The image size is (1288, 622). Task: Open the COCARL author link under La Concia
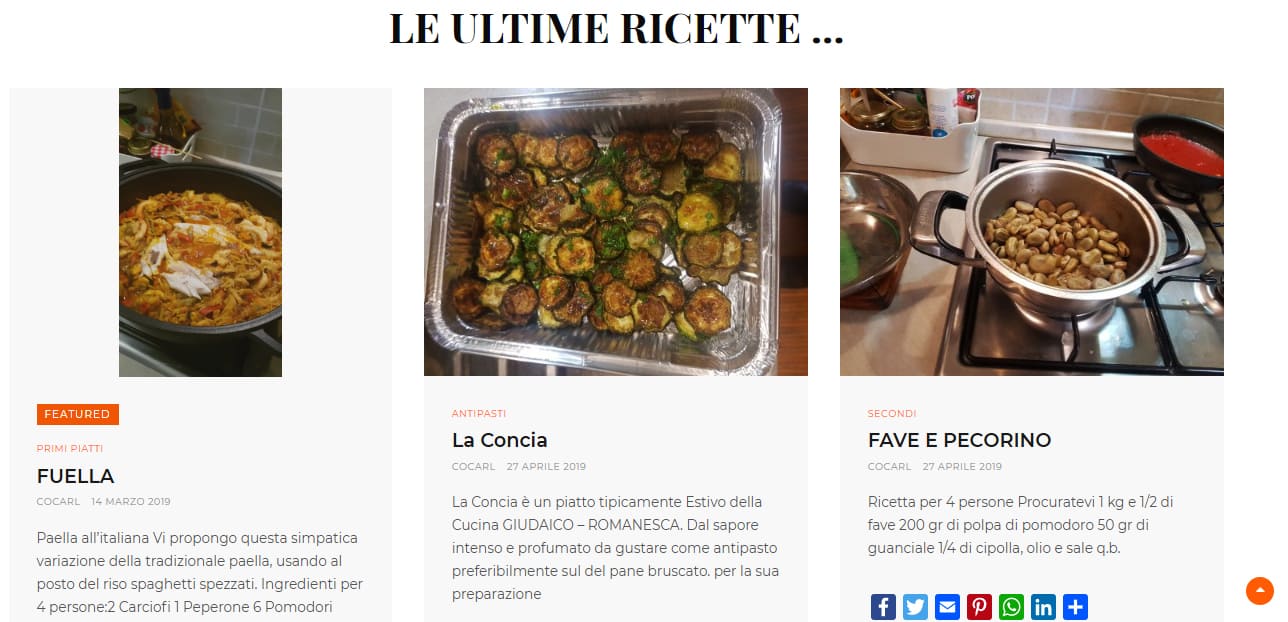pos(474,467)
